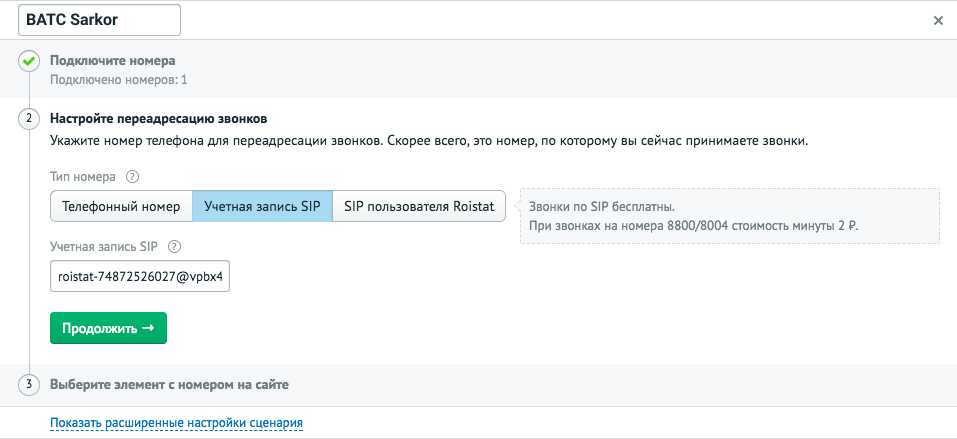Switch to "SIP пользователя Roistat" type

pos(418,206)
